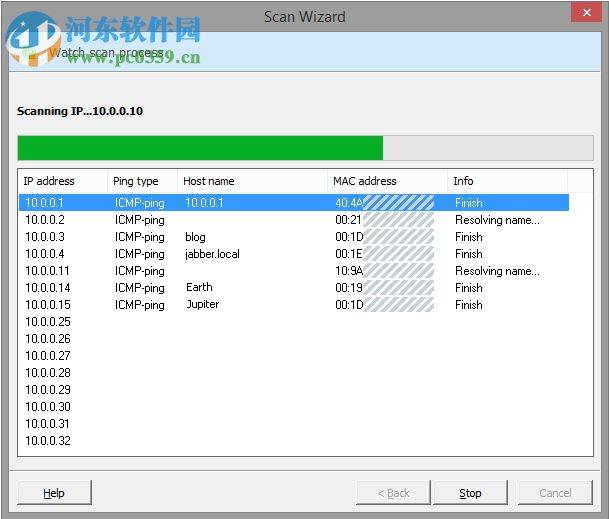Select the row for IP 10.0.0.30
The image size is (609, 519).
tap(294, 407)
